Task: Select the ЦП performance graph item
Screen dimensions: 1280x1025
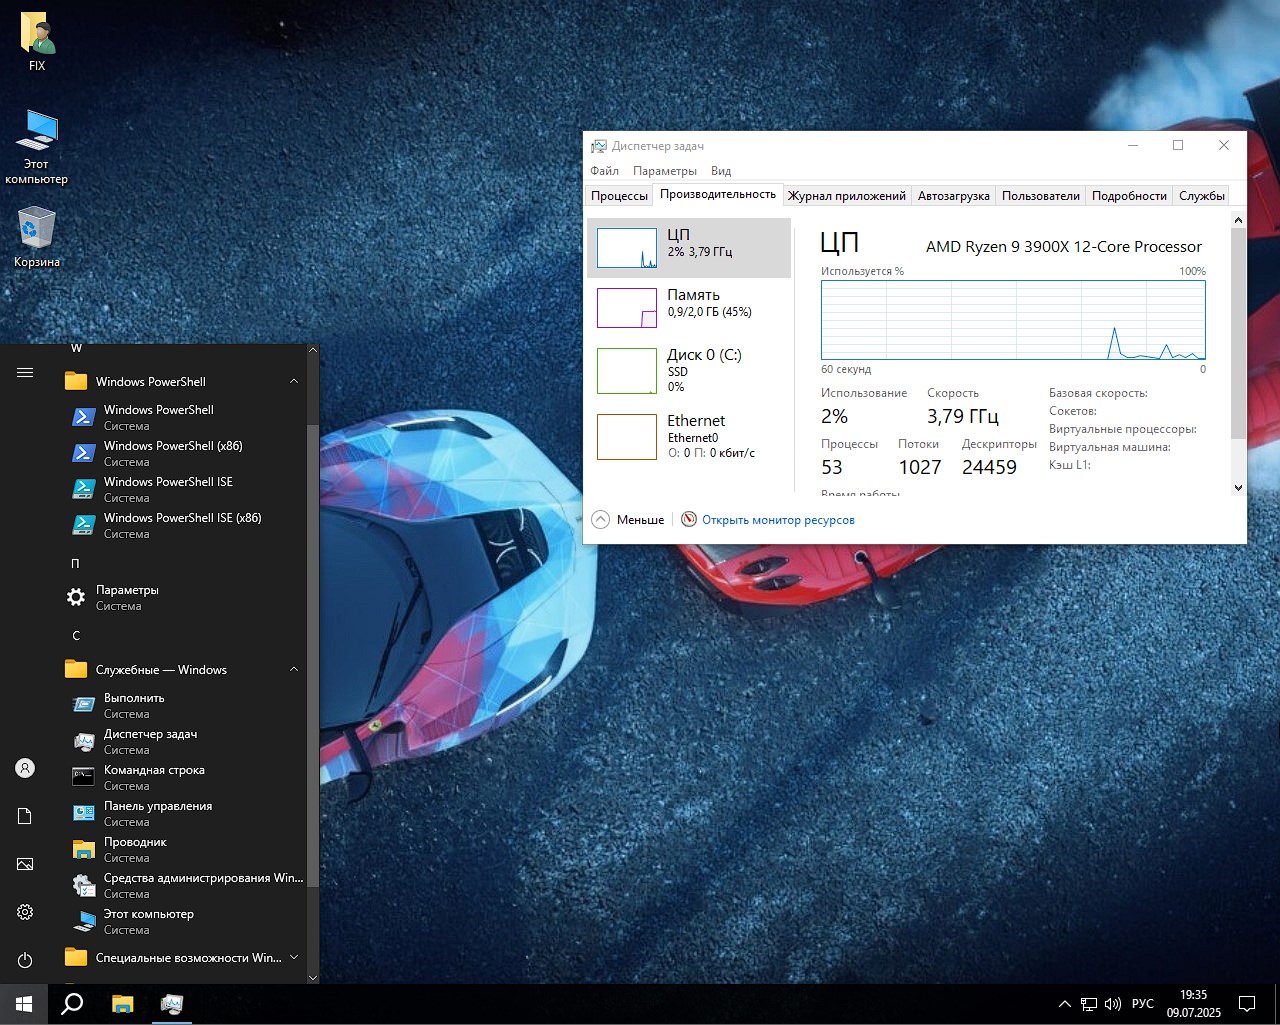Action: pyautogui.click(x=689, y=248)
